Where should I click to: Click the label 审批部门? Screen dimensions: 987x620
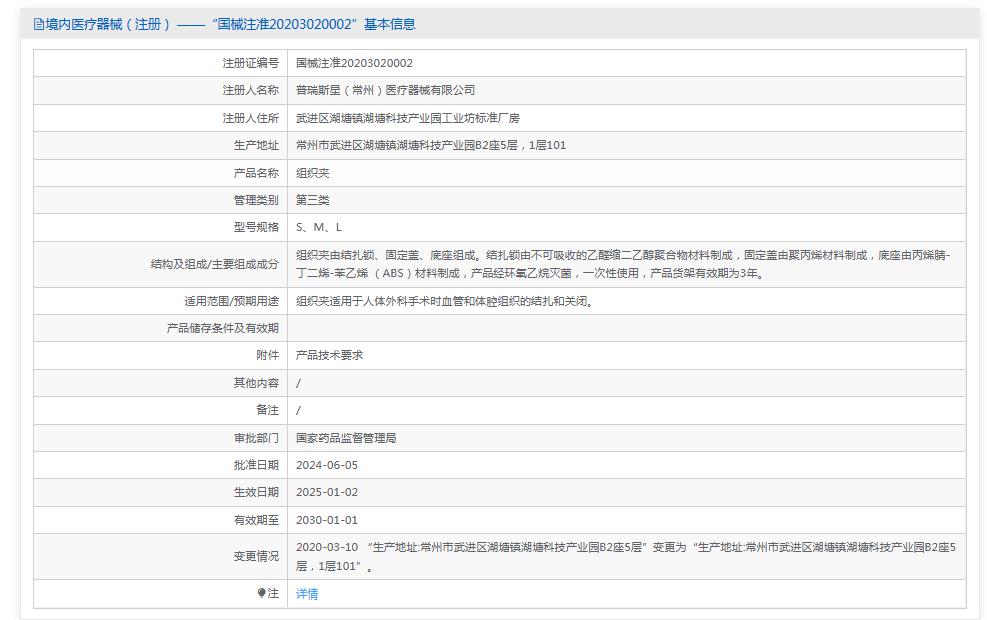click(256, 438)
